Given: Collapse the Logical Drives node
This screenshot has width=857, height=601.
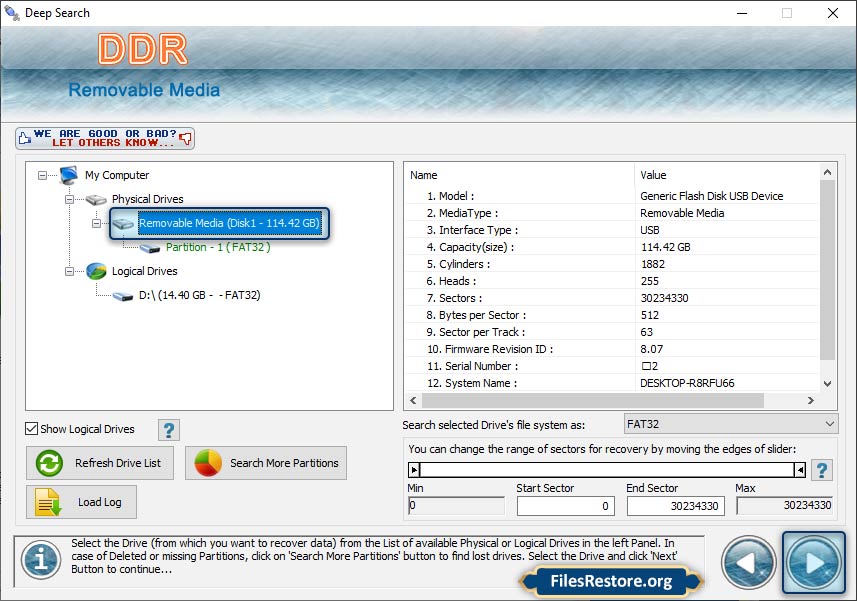Looking at the screenshot, I should pos(69,271).
